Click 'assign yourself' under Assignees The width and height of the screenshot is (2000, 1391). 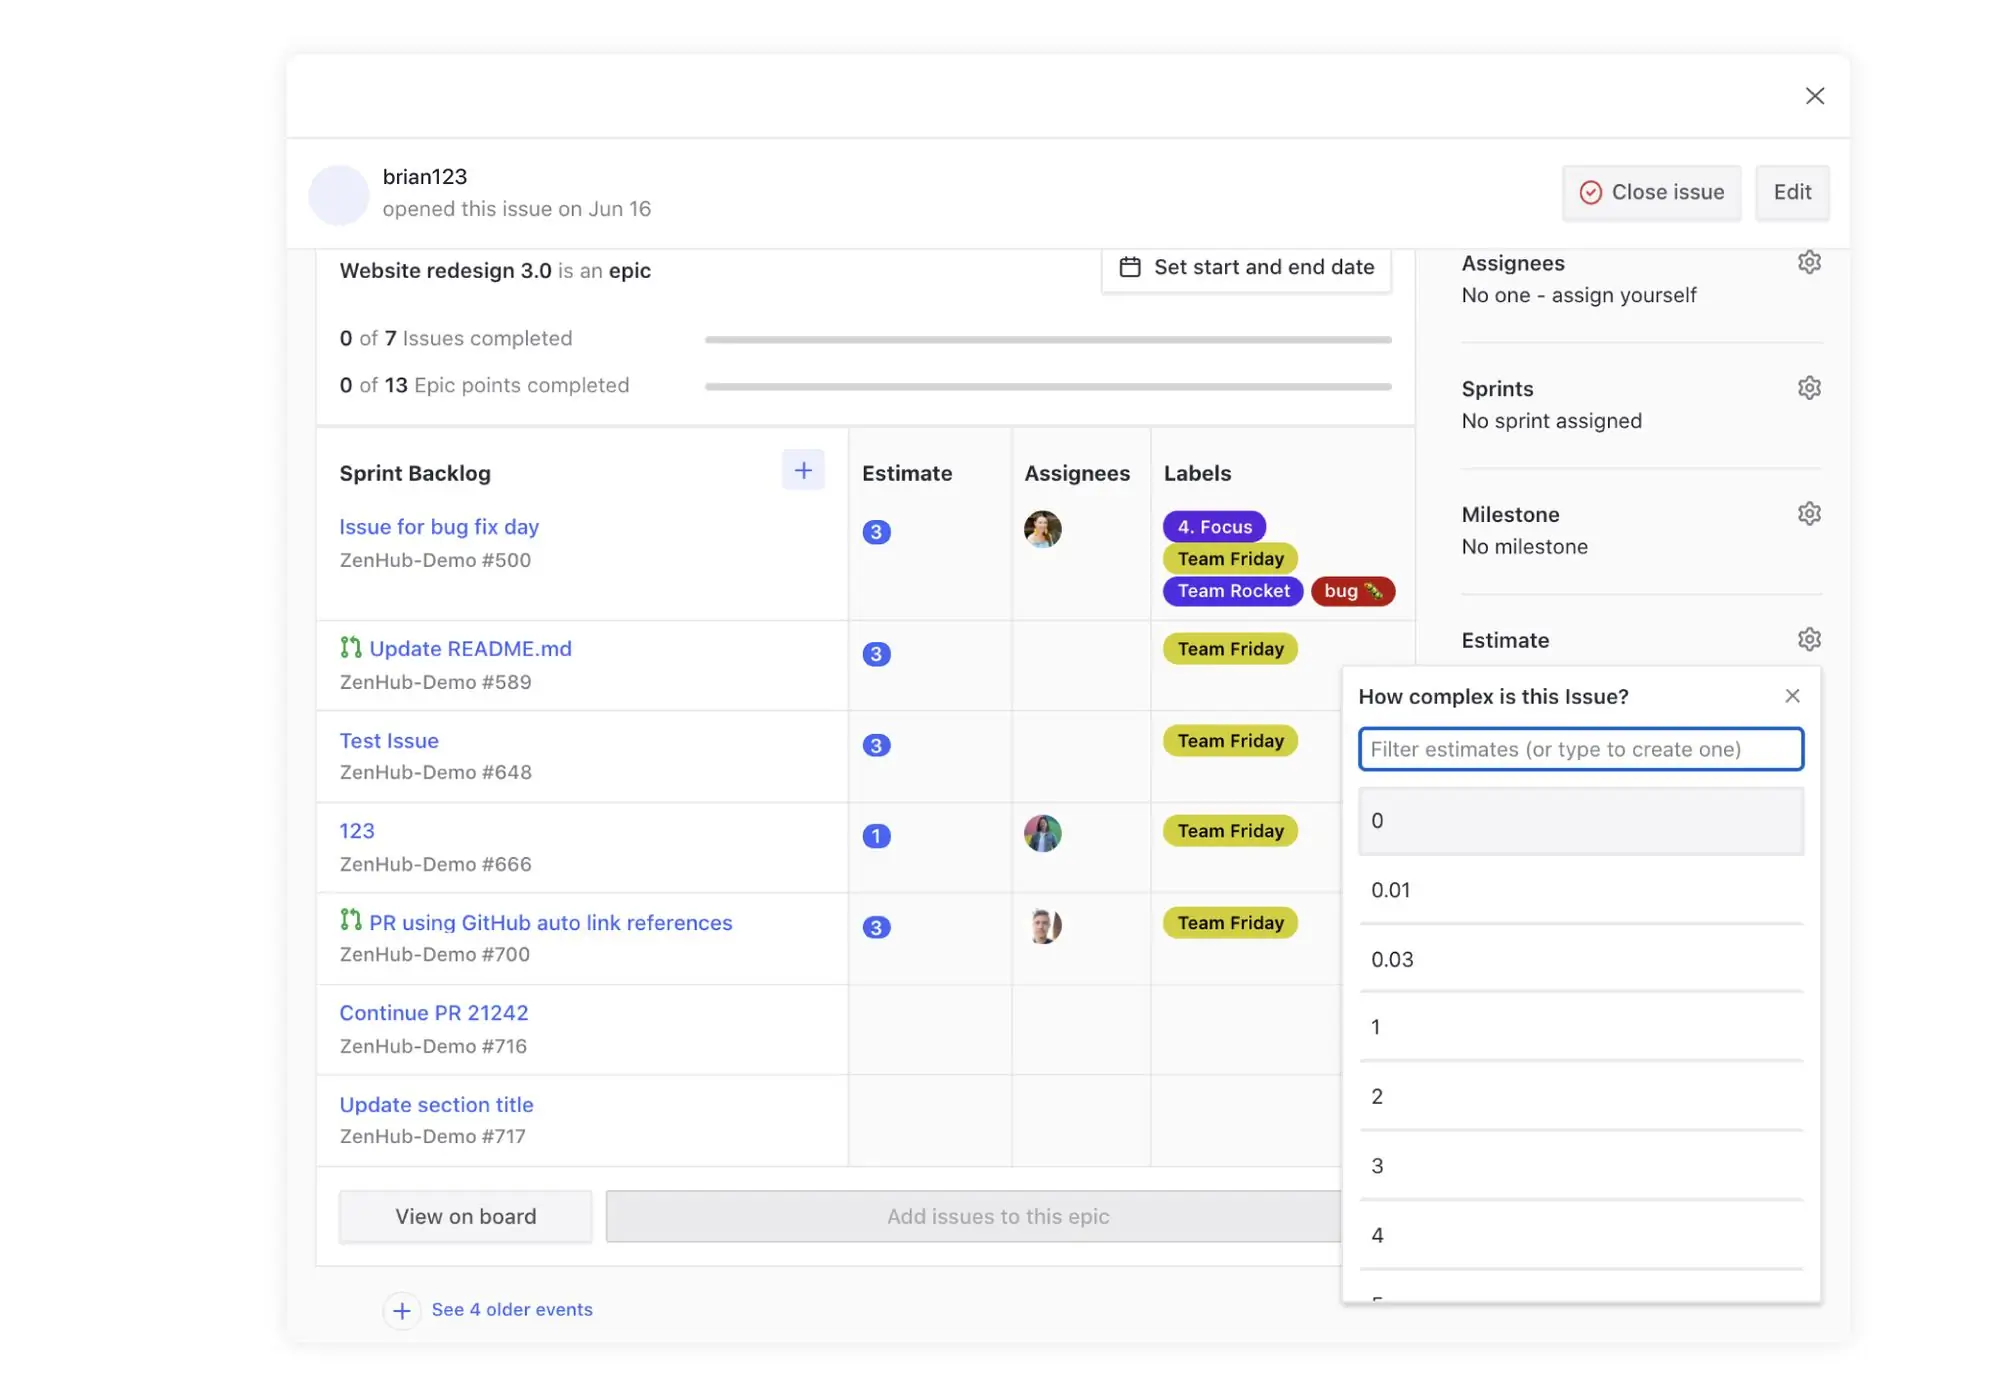(1624, 295)
